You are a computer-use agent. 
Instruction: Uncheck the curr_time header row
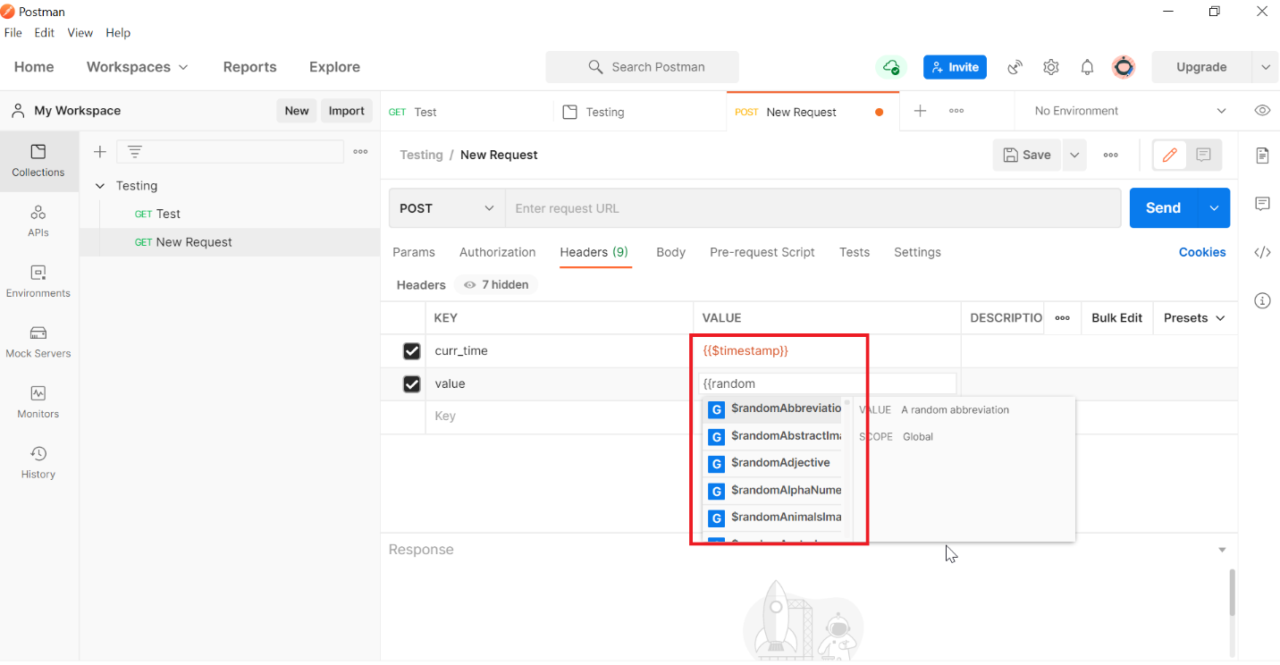(412, 351)
